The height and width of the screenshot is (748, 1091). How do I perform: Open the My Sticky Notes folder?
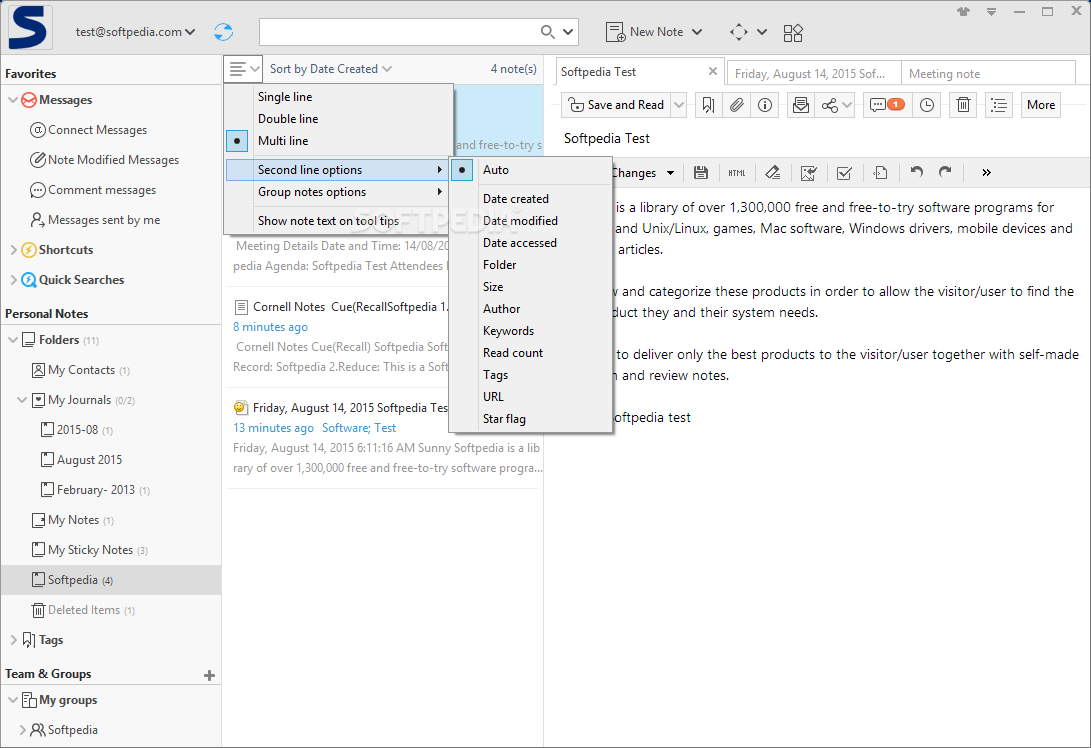click(90, 550)
